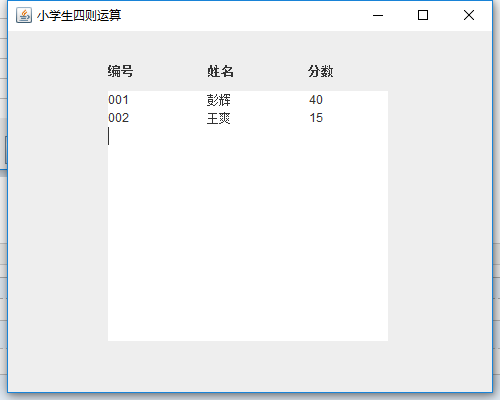Select the ID 002 in text area
The image size is (500, 400).
(118, 118)
